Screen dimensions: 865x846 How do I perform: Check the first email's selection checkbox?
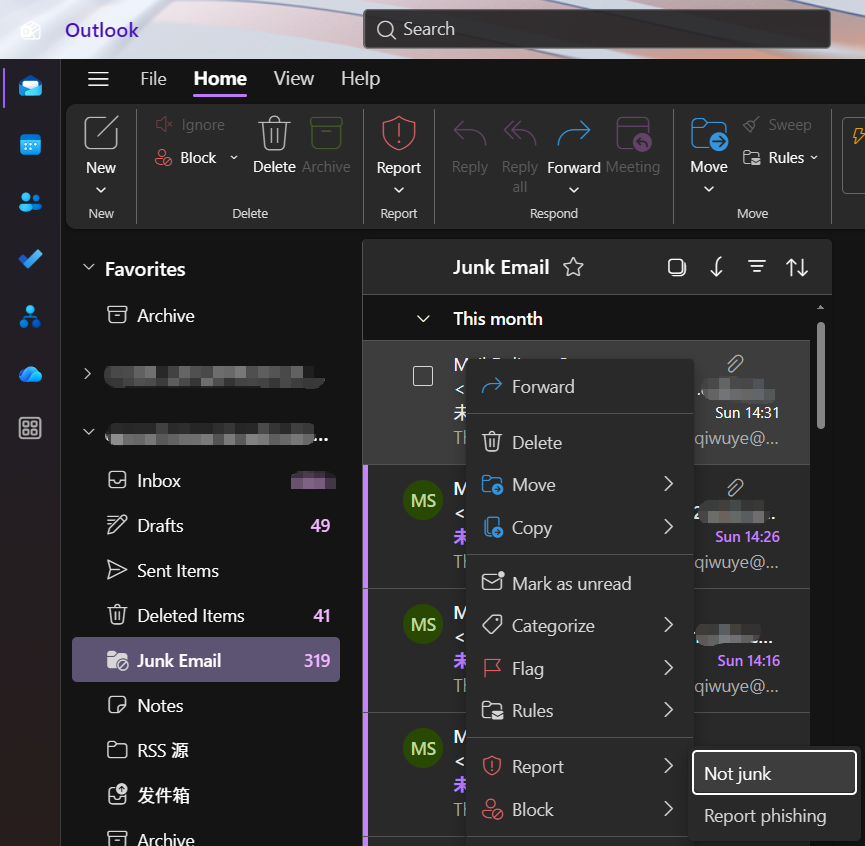tap(423, 376)
